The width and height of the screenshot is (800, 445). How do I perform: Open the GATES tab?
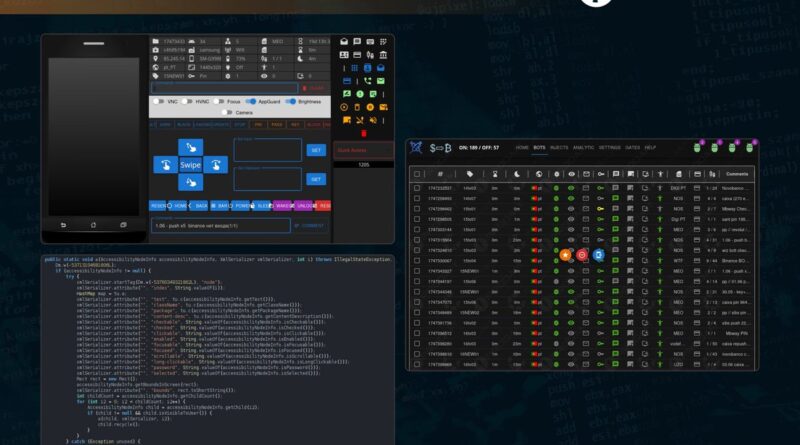tap(632, 147)
